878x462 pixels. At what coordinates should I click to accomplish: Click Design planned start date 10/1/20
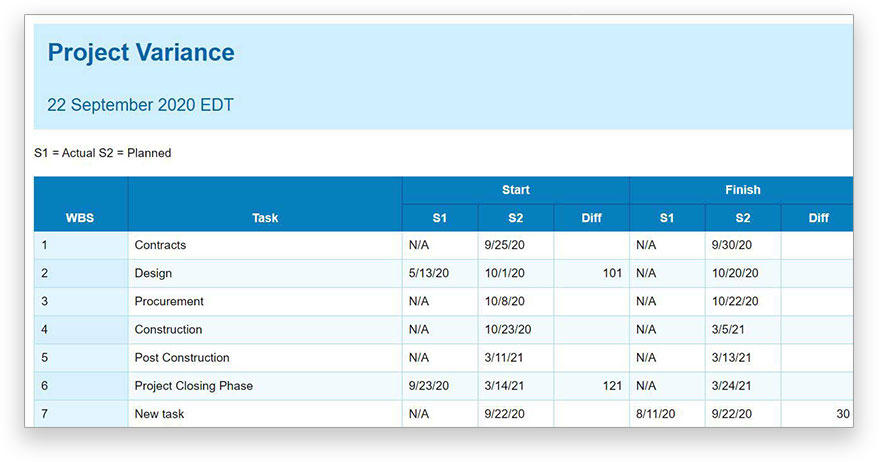(x=505, y=273)
